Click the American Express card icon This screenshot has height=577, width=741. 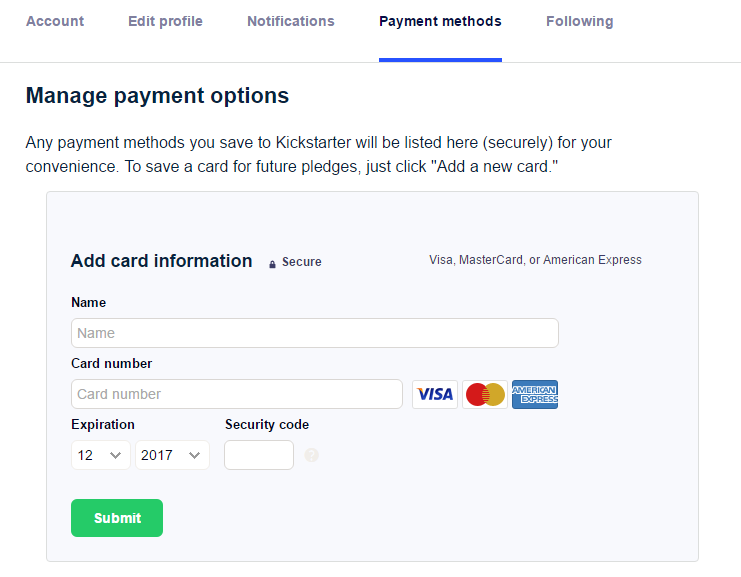535,394
